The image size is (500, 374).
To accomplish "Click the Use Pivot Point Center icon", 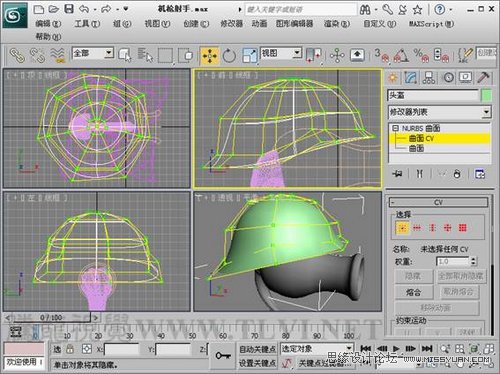I will point(314,55).
